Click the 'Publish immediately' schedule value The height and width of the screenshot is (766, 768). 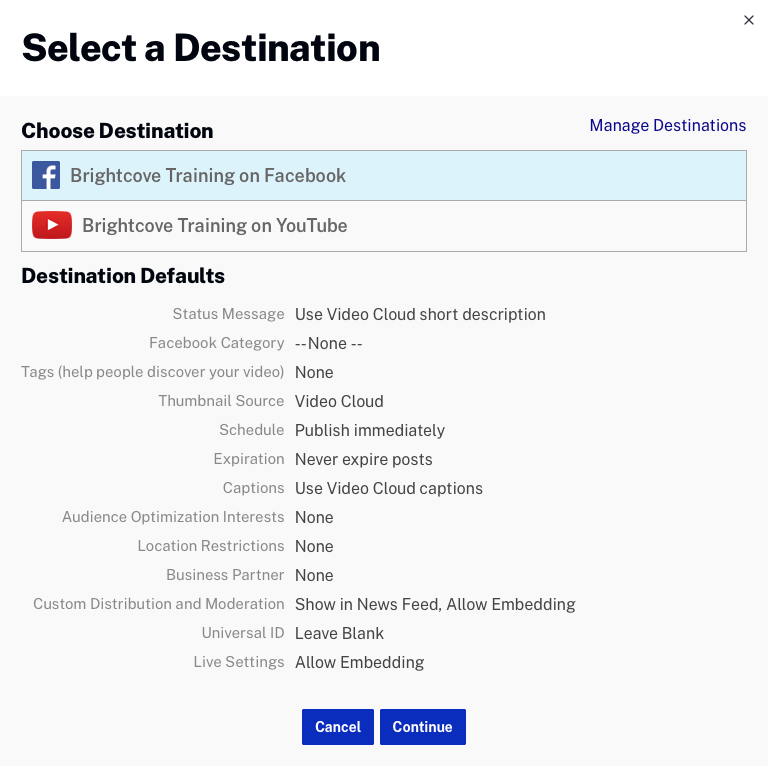tap(370, 430)
